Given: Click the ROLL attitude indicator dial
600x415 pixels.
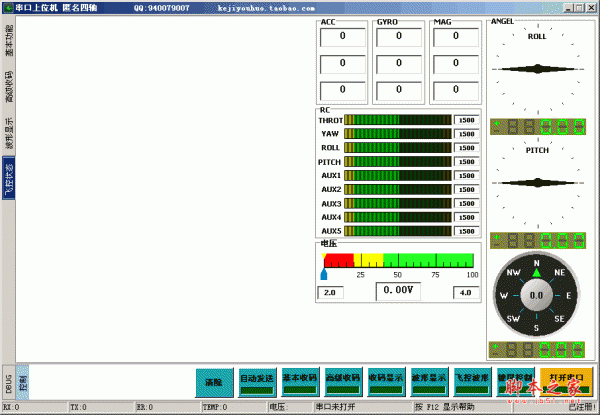Looking at the screenshot, I should (x=538, y=69).
